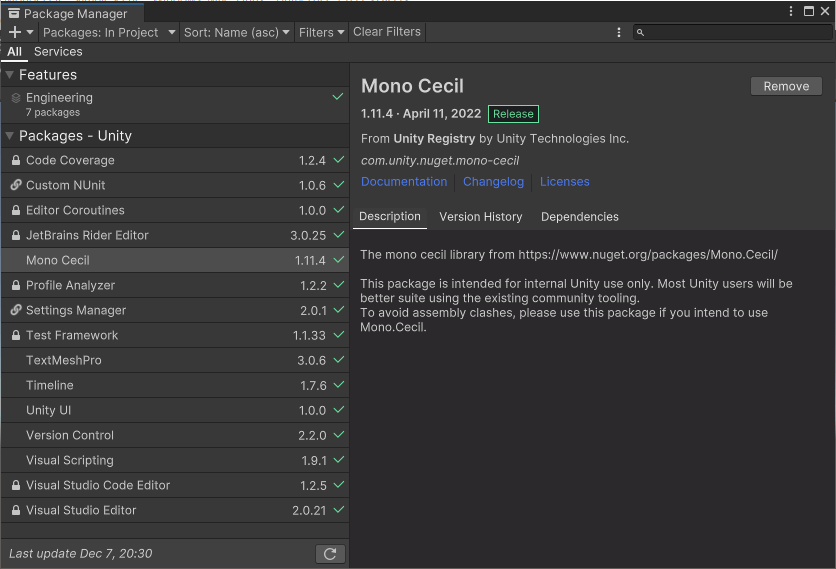Click the Timeline installed checkmark
This screenshot has height=569, width=836.
339,384
